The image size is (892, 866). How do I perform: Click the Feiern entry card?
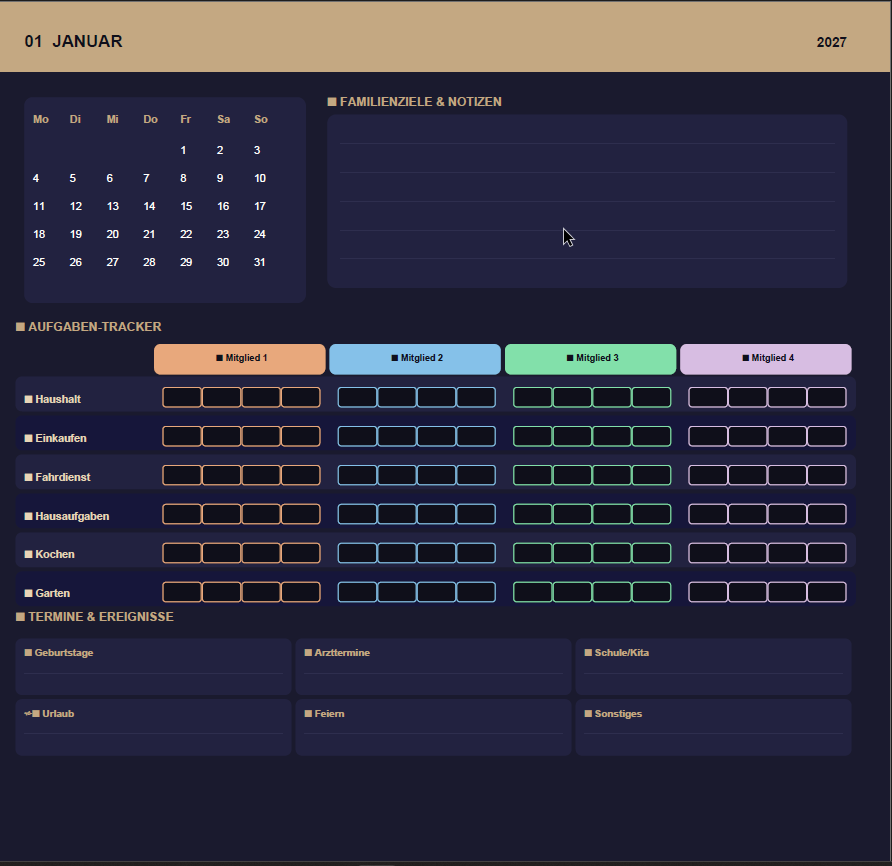pyautogui.click(x=433, y=727)
